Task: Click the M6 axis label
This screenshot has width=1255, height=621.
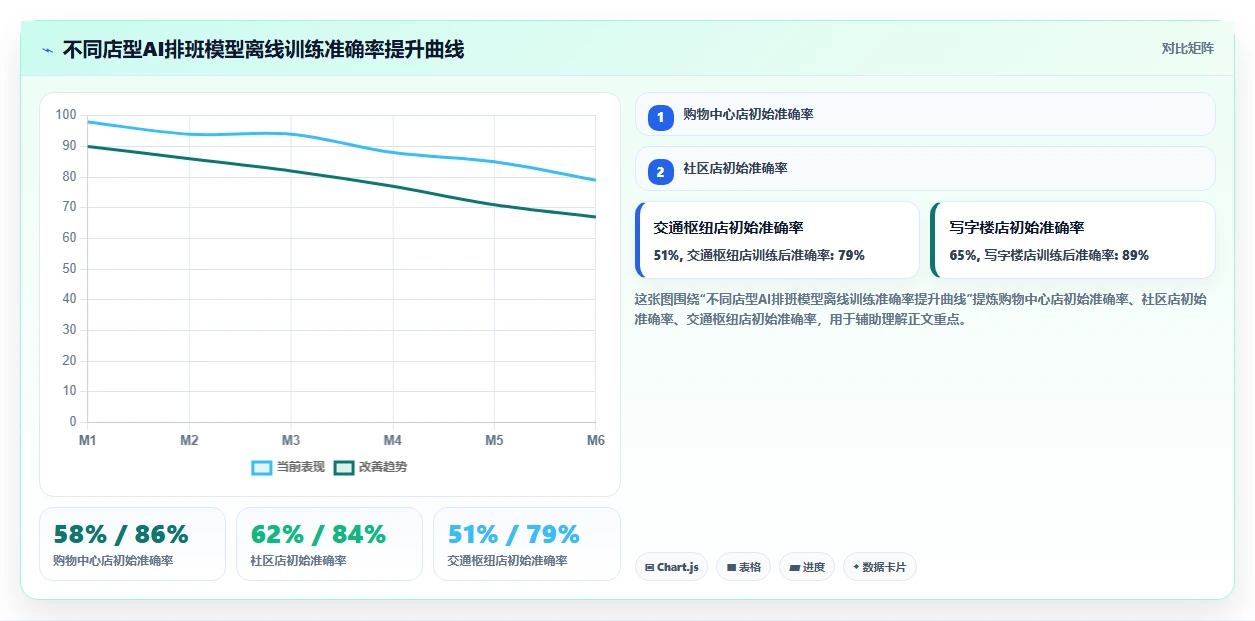Action: pyautogui.click(x=596, y=440)
